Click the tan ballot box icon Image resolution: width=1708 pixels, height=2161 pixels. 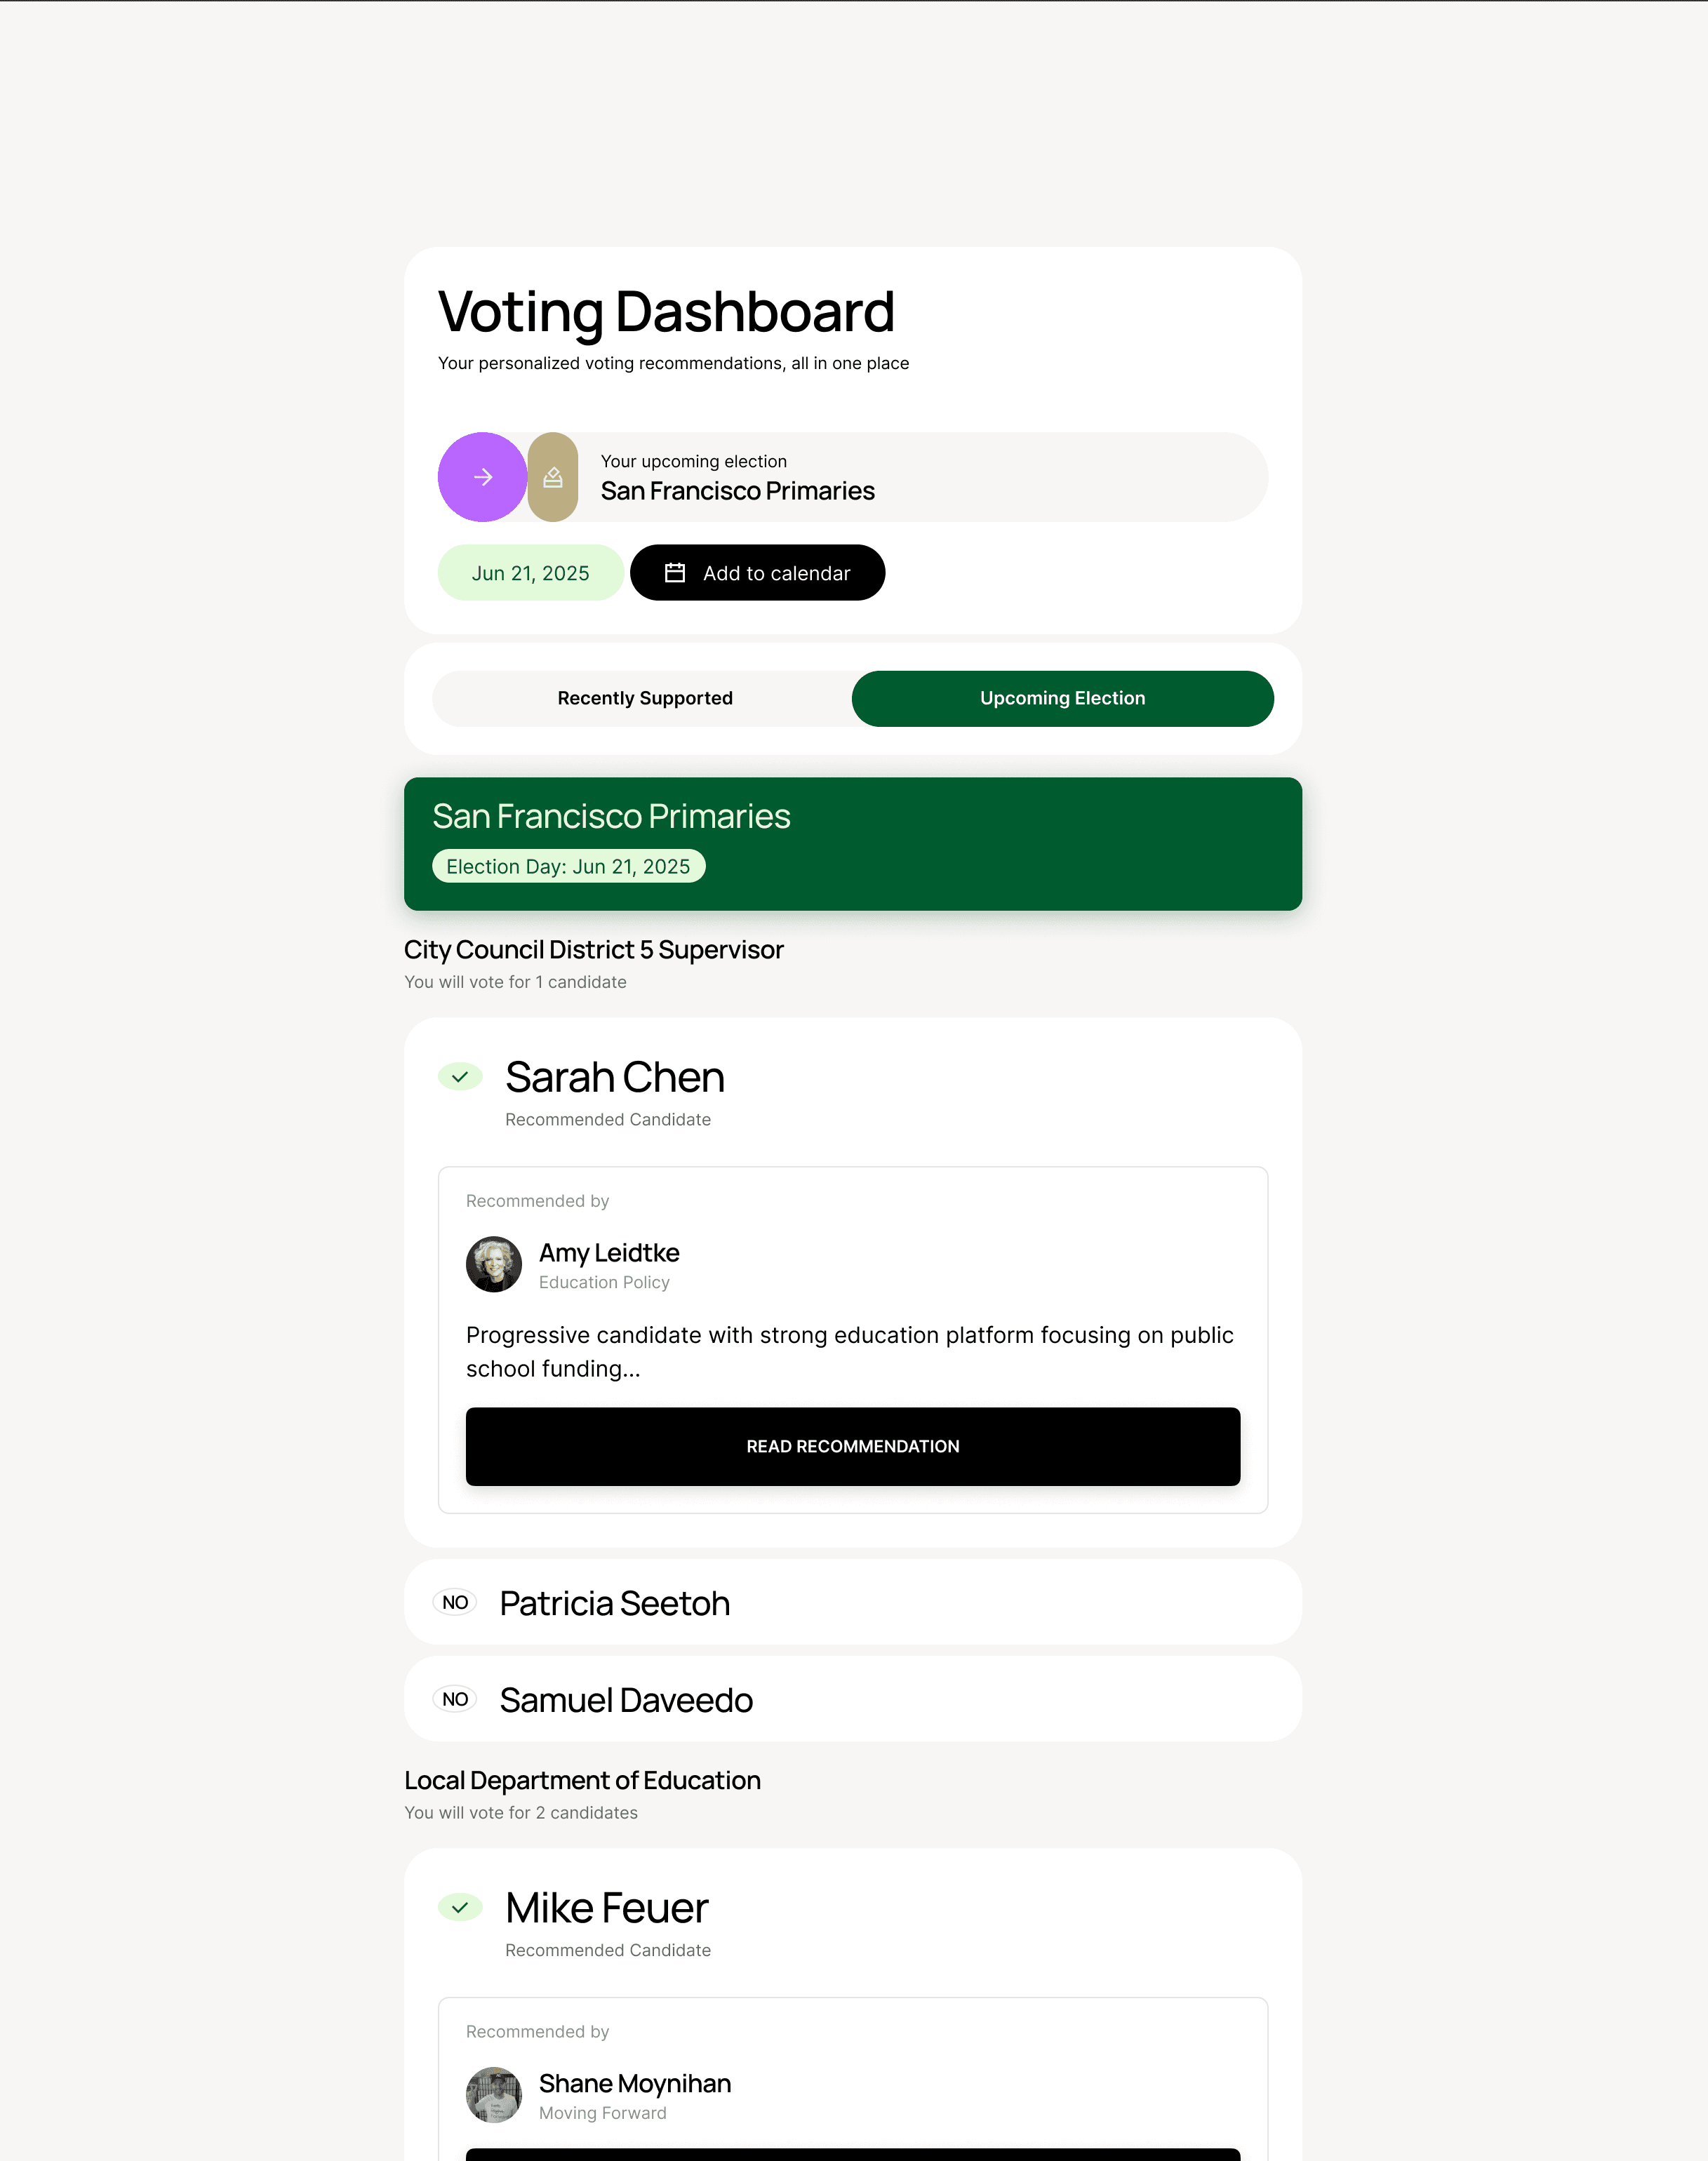553,477
